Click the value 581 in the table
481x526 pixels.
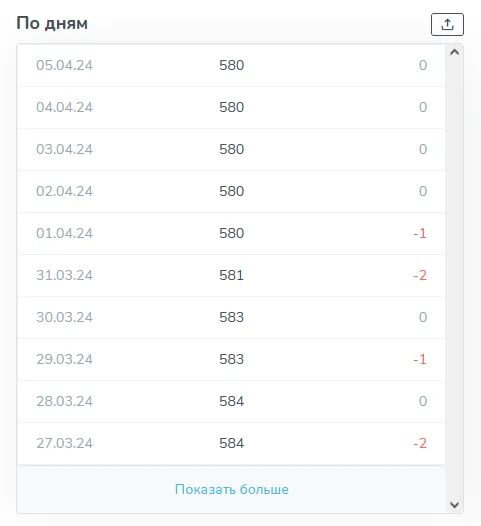coord(231,275)
